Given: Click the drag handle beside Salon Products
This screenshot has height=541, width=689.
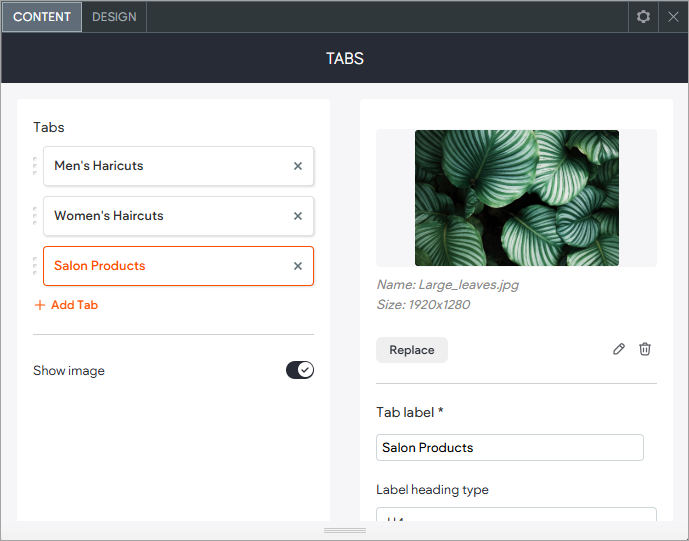Looking at the screenshot, I should point(35,266).
